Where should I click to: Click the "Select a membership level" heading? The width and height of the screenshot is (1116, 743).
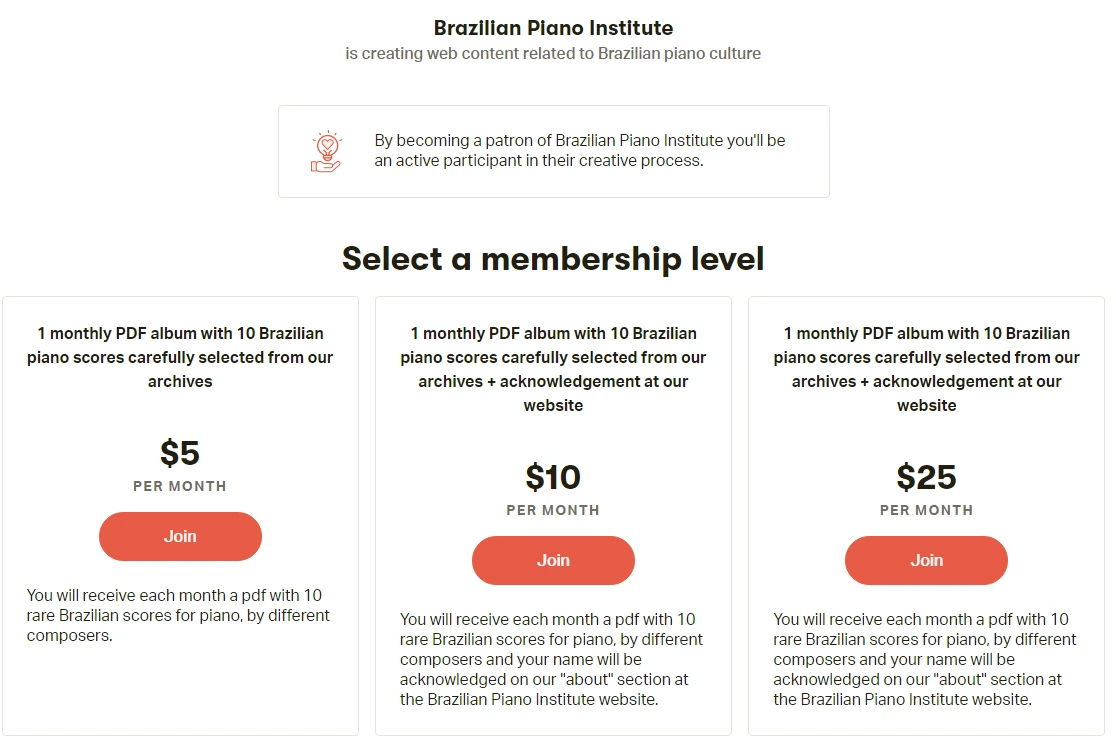553,258
